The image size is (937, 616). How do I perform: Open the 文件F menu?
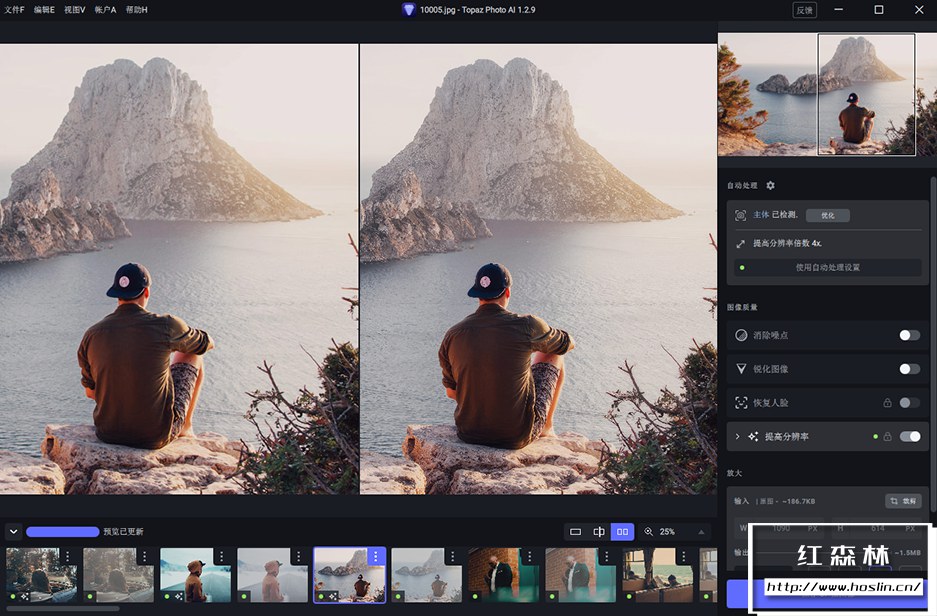point(14,9)
